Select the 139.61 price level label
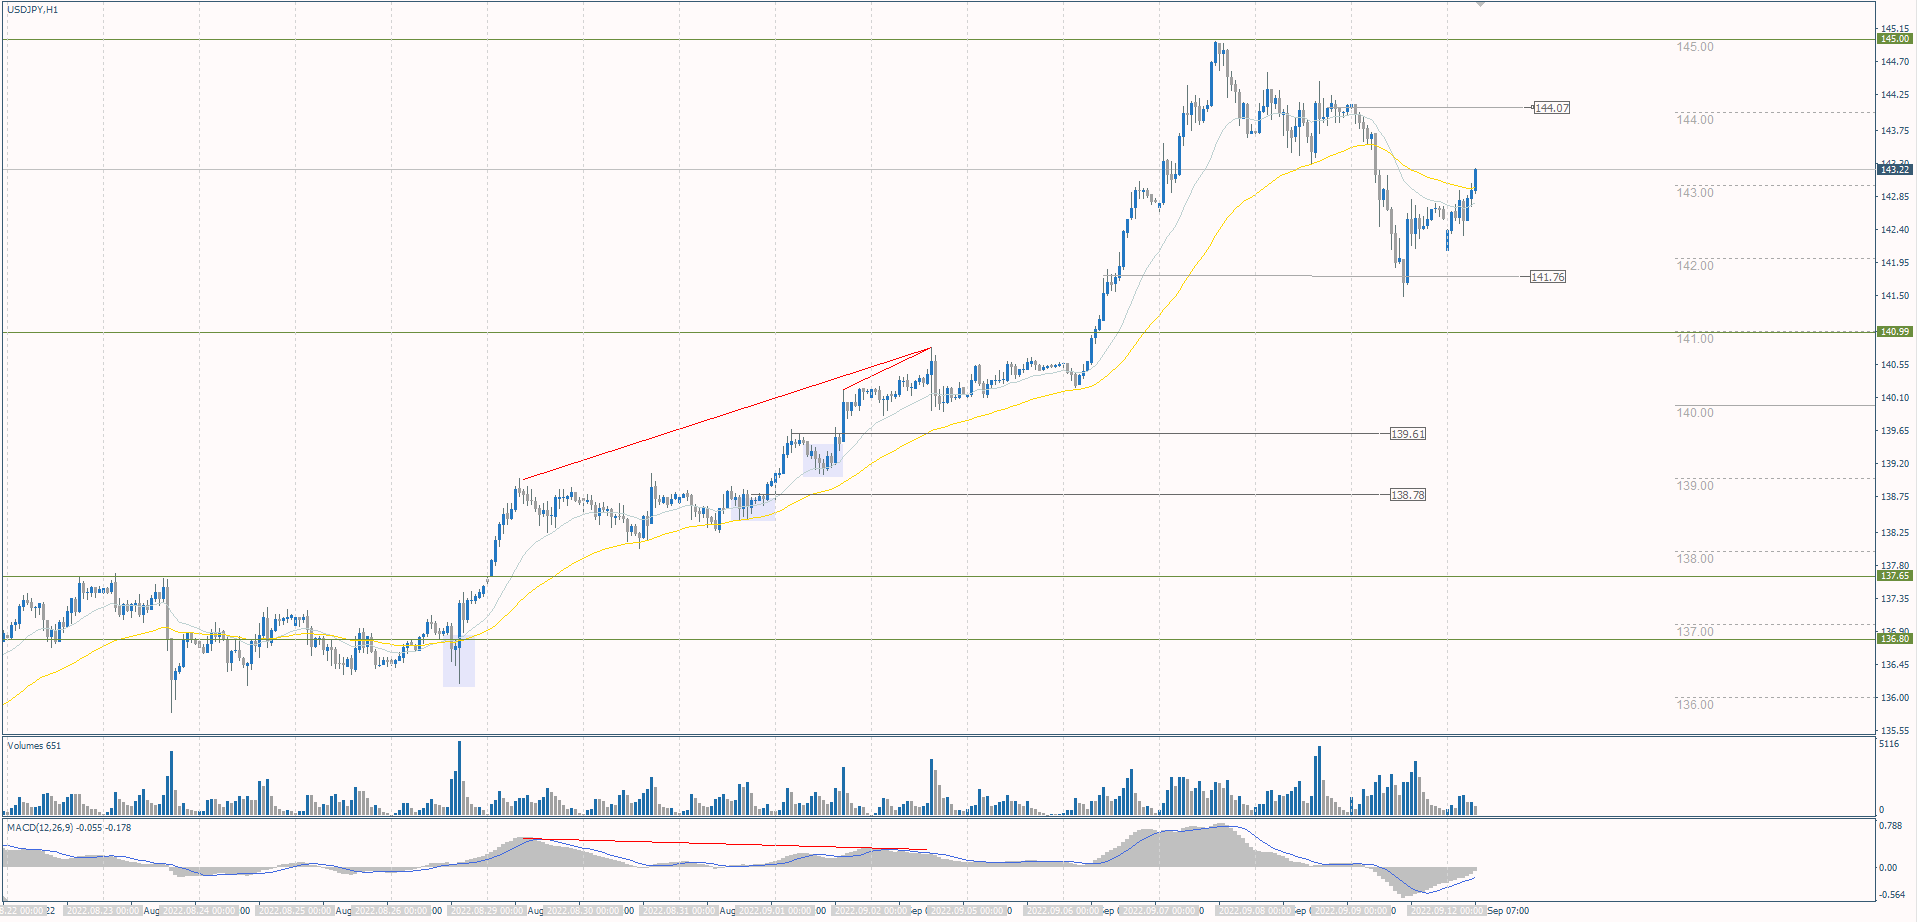 1408,434
